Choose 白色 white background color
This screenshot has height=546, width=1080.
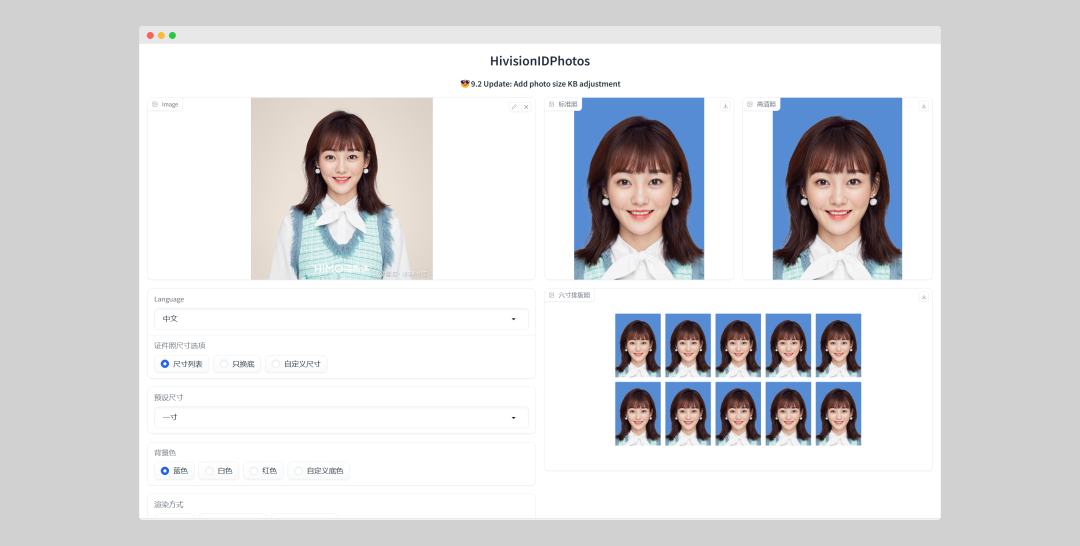(218, 471)
